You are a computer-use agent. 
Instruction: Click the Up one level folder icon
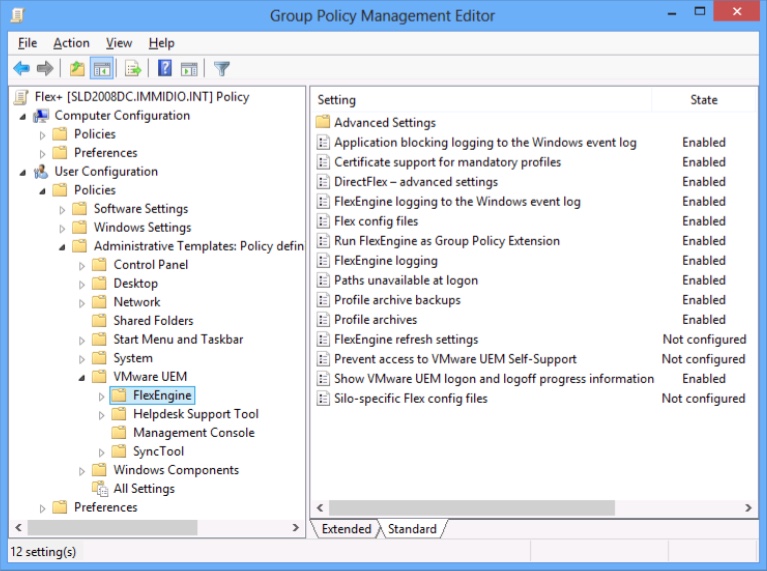tap(77, 69)
